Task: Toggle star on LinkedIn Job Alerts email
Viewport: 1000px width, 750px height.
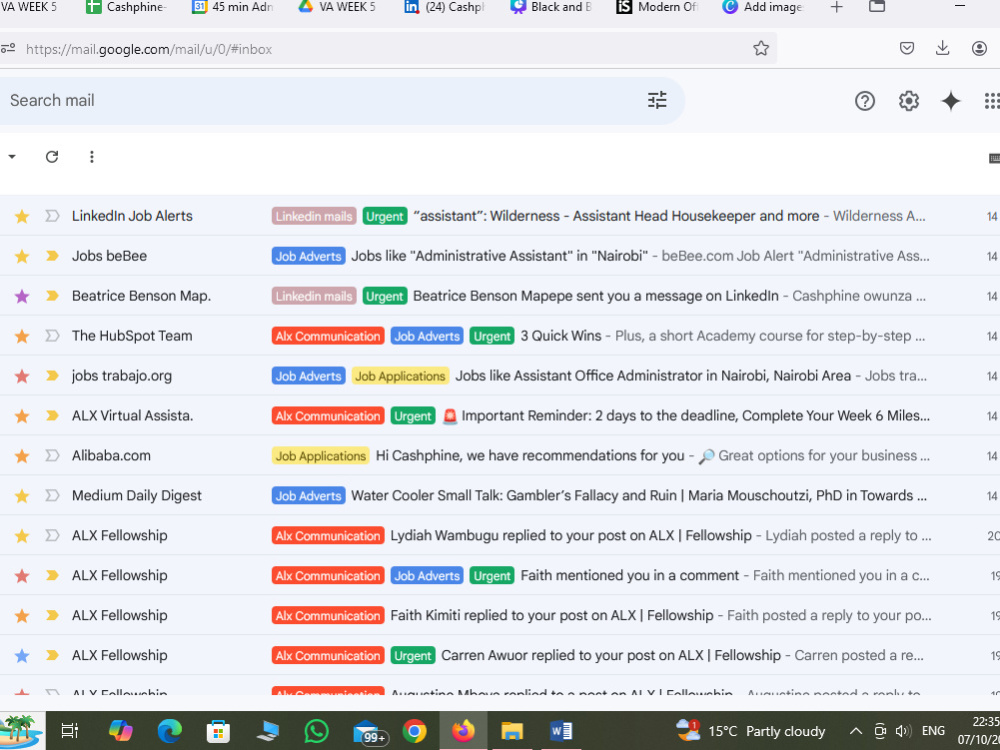Action: click(22, 216)
